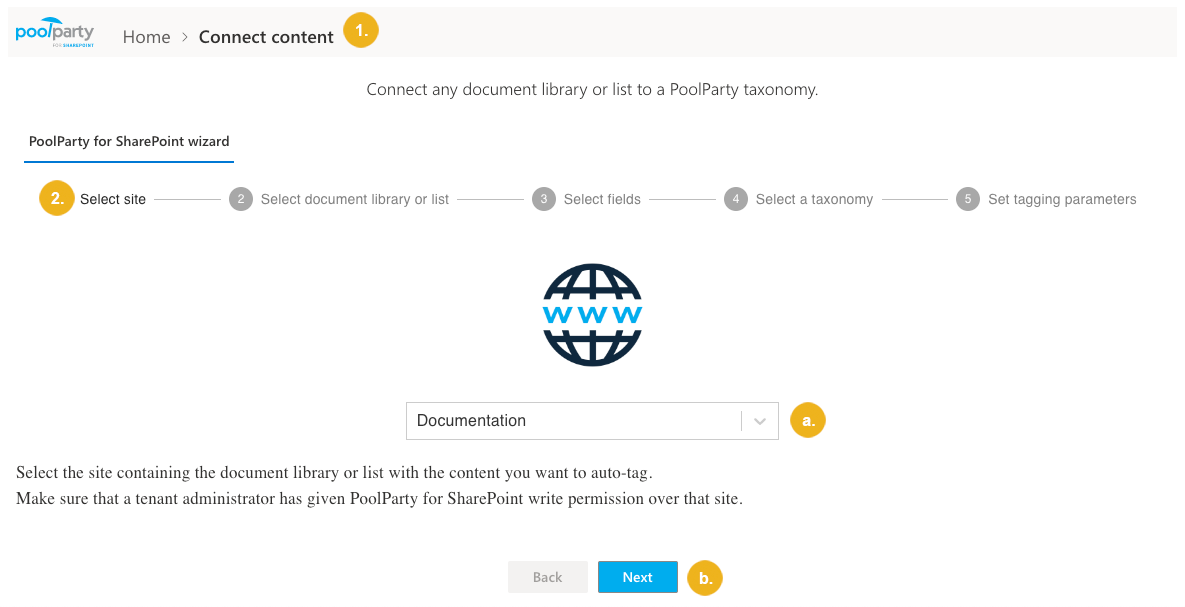Click the yellow b. annotation marker
The height and width of the screenshot is (607, 1185).
pos(705,578)
